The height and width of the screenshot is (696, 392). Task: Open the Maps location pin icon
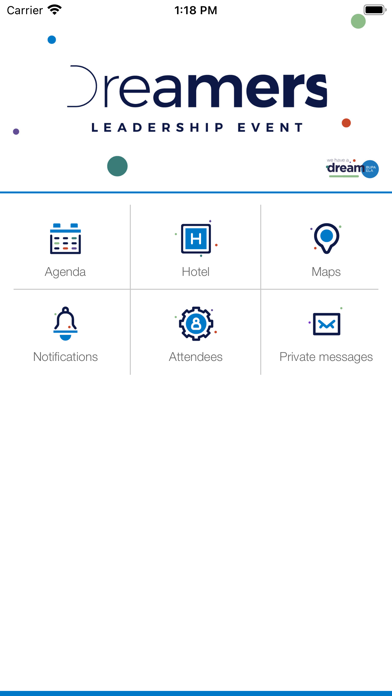pyautogui.click(x=326, y=238)
